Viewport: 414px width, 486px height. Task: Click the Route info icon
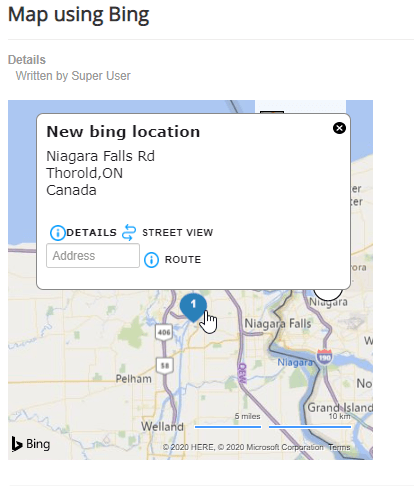click(151, 260)
